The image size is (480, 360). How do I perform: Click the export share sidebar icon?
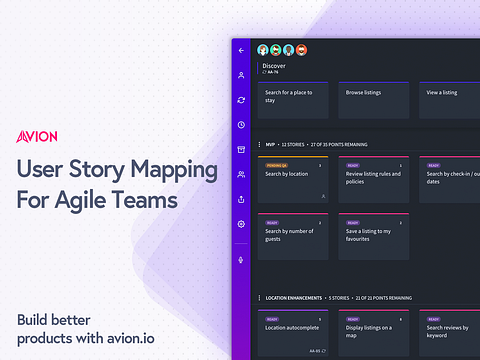point(241,199)
